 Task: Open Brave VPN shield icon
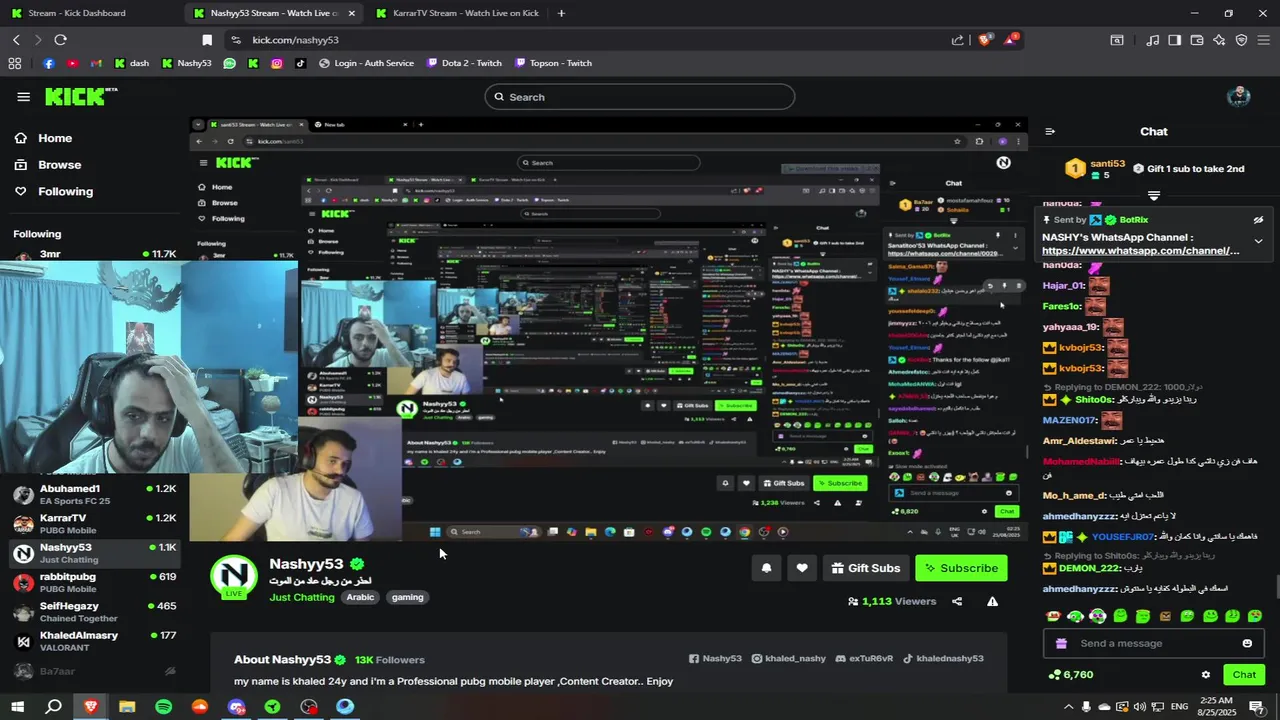tap(1241, 40)
